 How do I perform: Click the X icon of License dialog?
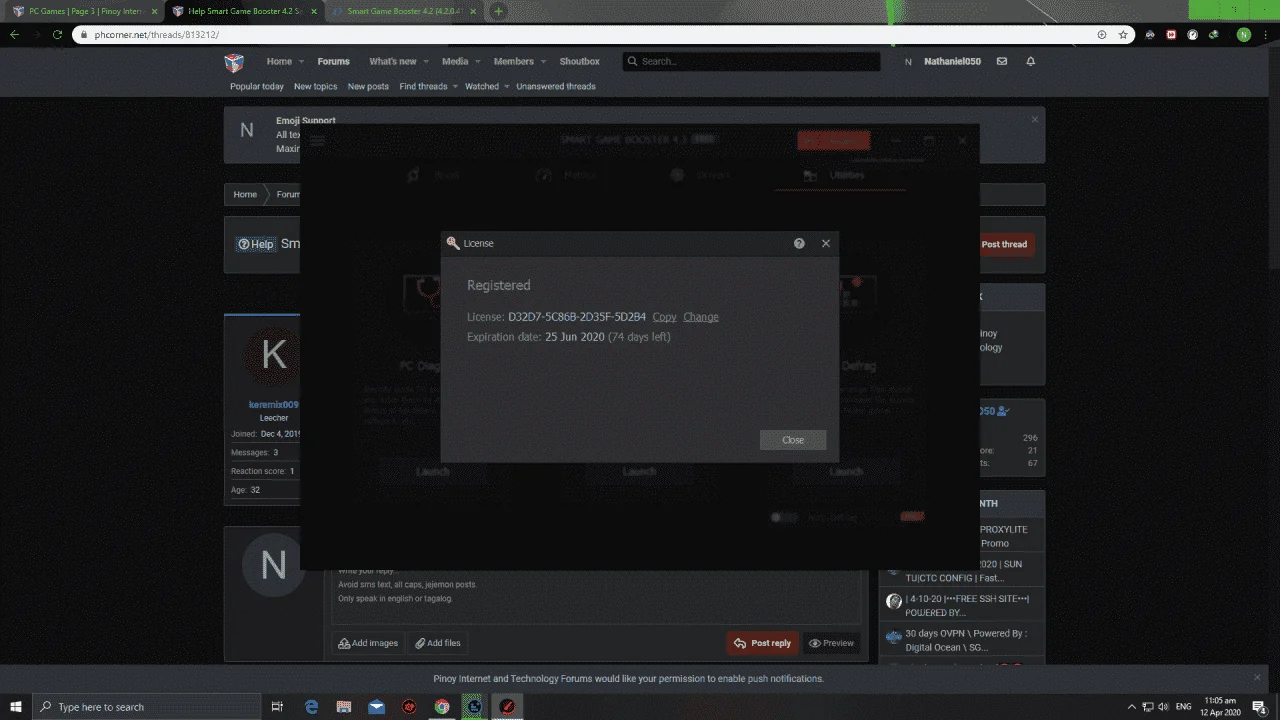click(826, 243)
